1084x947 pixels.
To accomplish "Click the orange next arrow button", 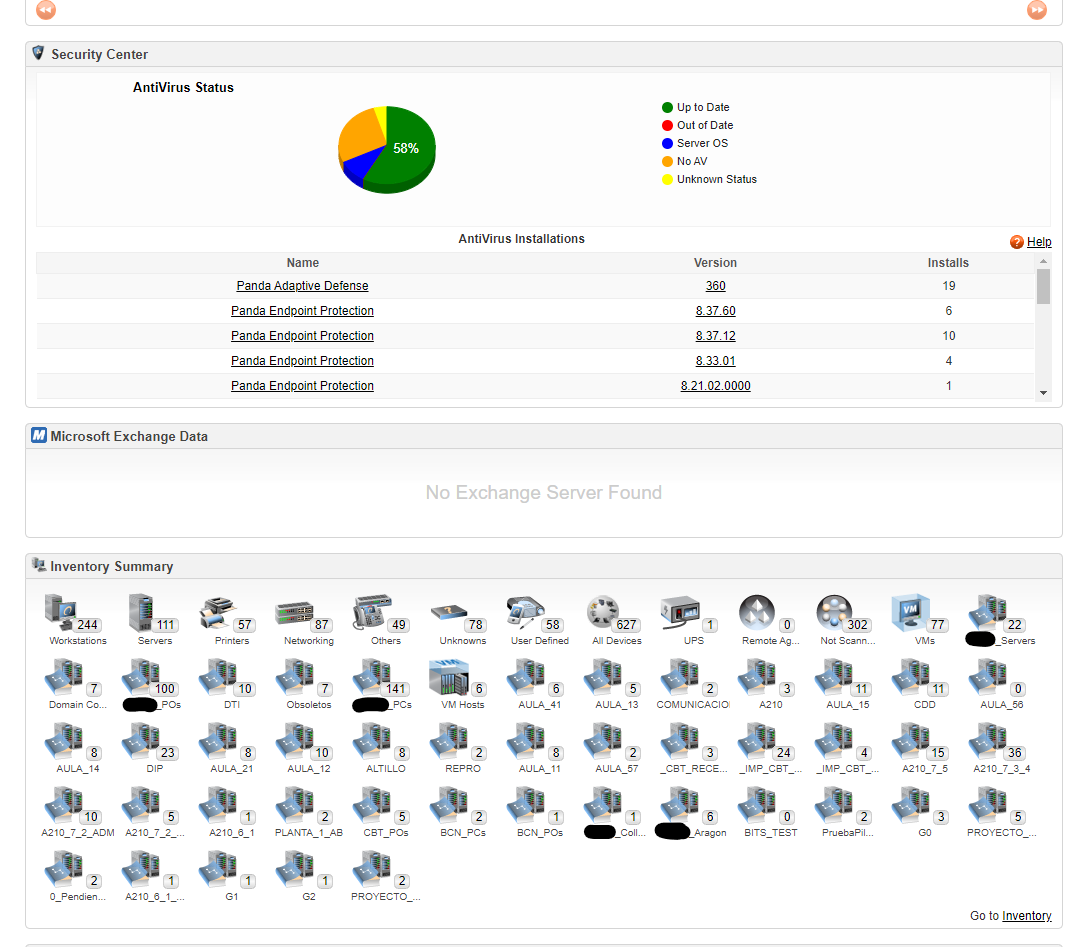I will coord(1037,10).
